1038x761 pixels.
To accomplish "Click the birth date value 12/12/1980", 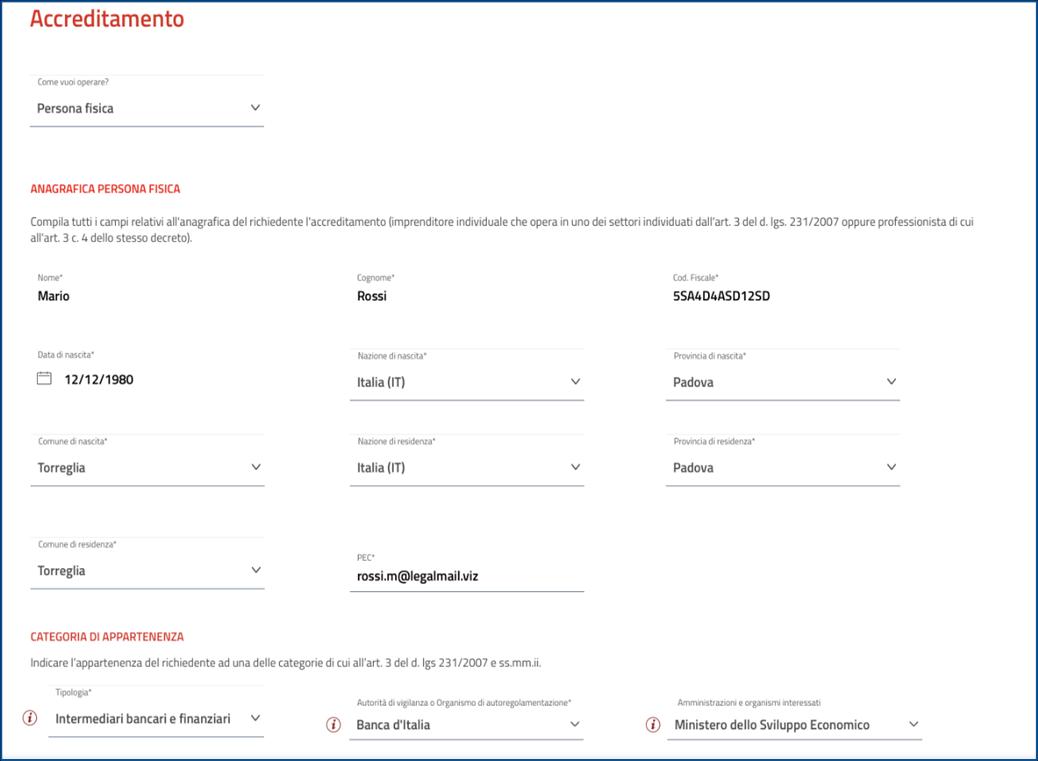I will (x=99, y=380).
